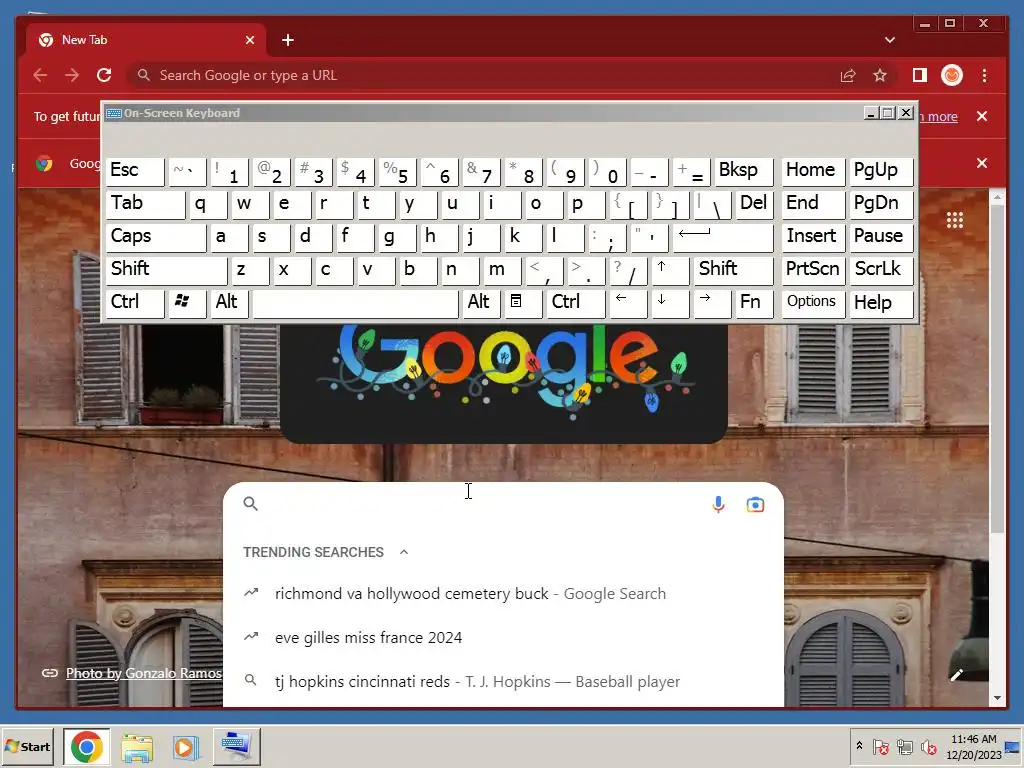Customize this page pencil icon
The height and width of the screenshot is (768, 1024).
point(957,675)
